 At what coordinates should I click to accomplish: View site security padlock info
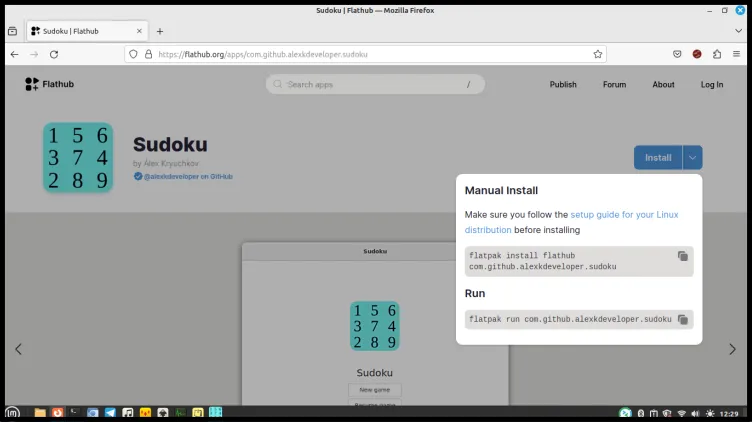coord(149,54)
